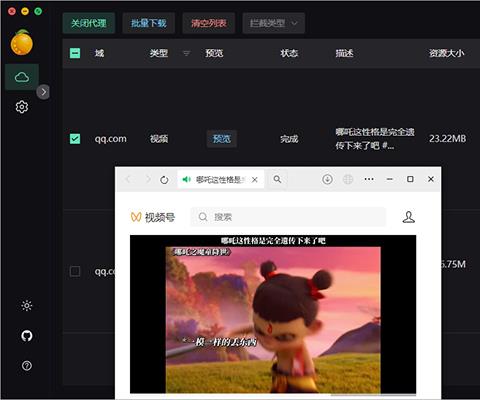Click the refresh icon in the preview browser
This screenshot has height=400, width=480.
[x=164, y=180]
